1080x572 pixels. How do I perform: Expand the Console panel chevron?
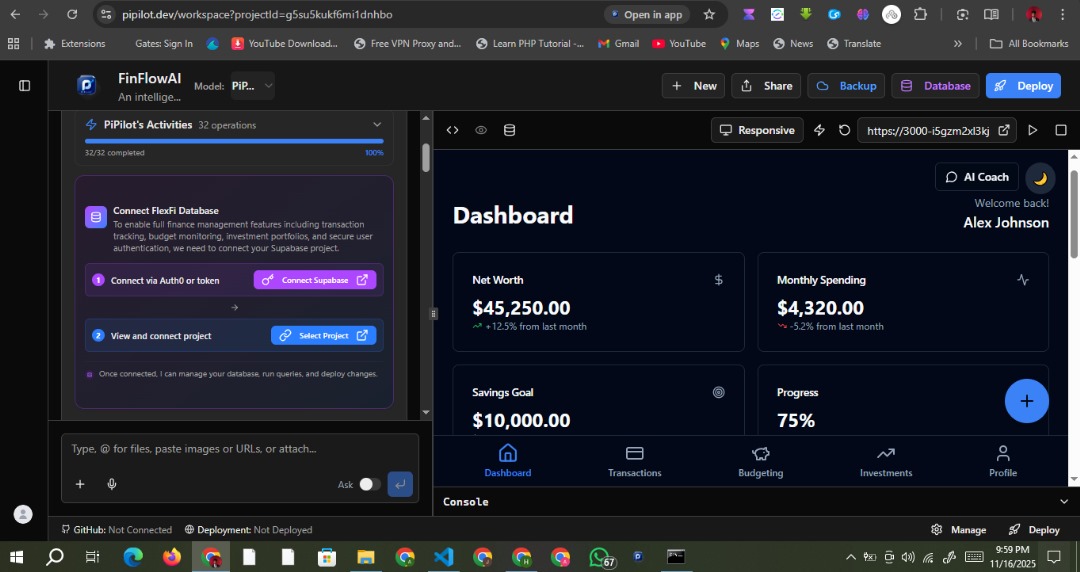[x=1063, y=501]
